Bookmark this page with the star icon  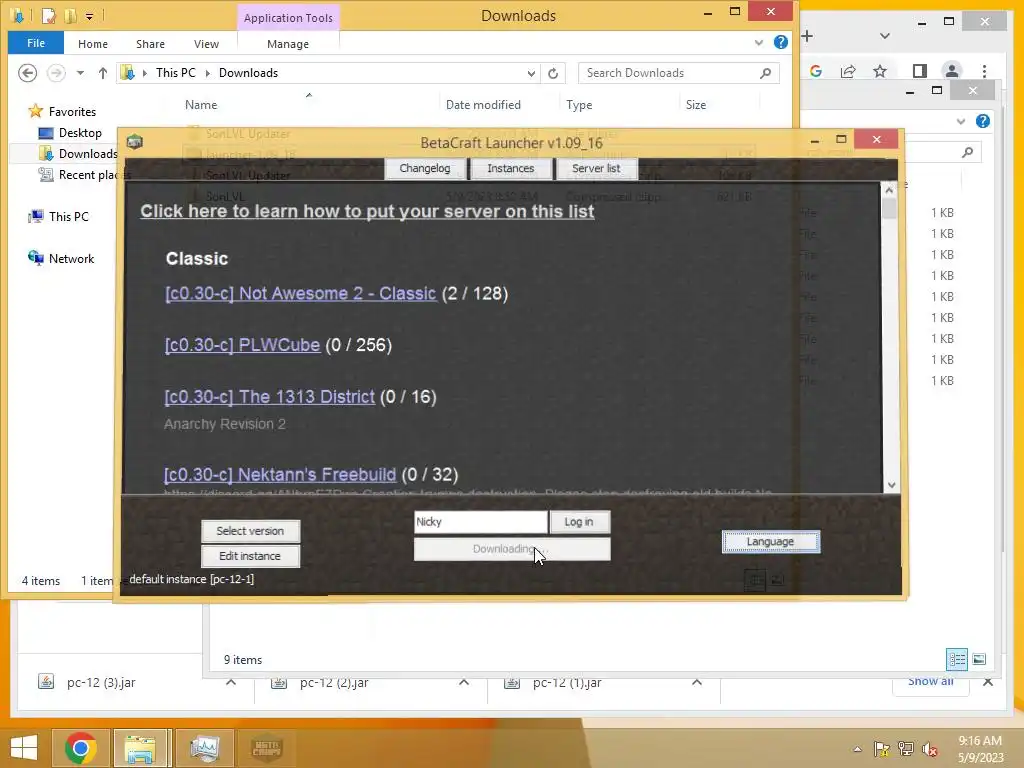[880, 71]
